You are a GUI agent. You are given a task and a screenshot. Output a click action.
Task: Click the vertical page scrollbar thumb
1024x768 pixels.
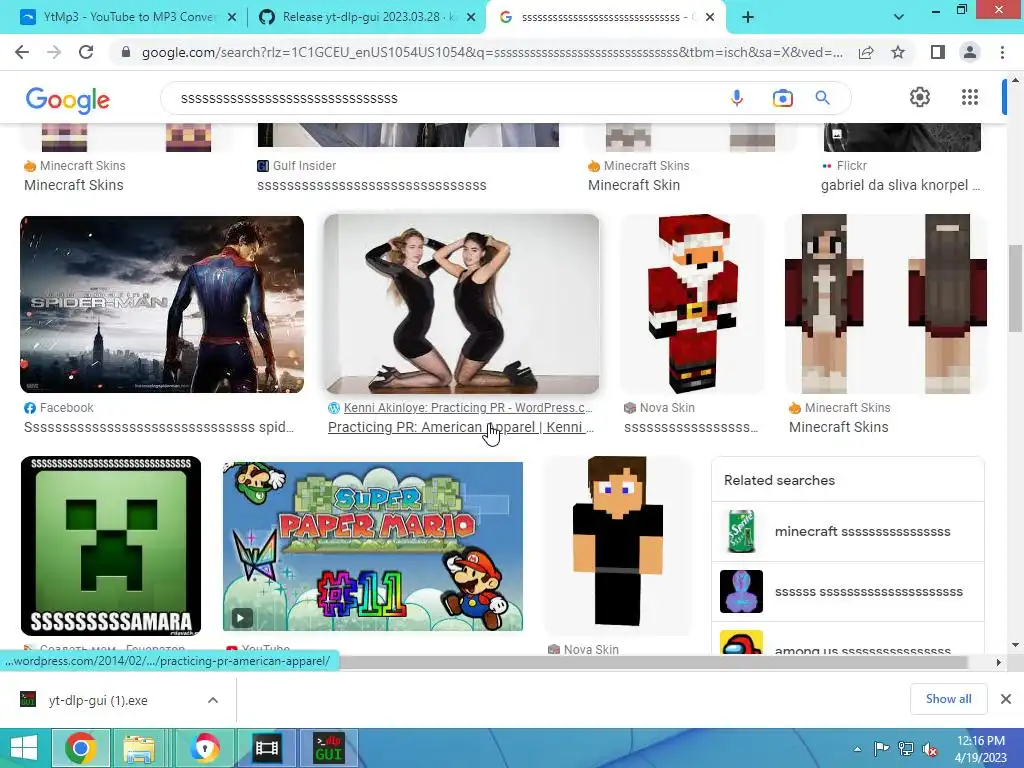(x=1015, y=288)
